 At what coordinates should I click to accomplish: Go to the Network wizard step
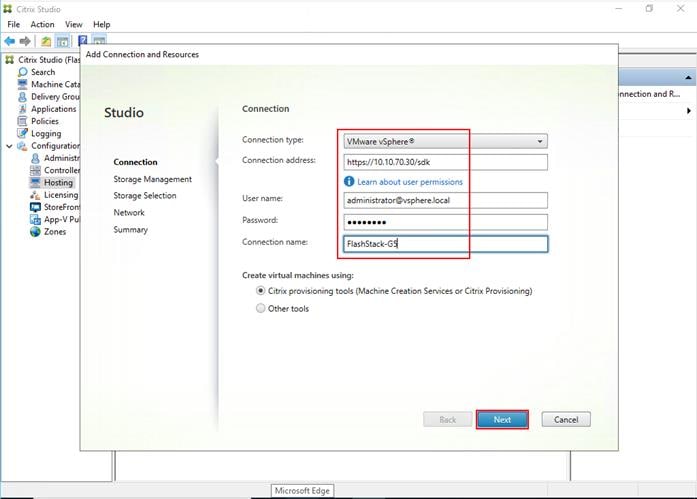click(x=129, y=212)
